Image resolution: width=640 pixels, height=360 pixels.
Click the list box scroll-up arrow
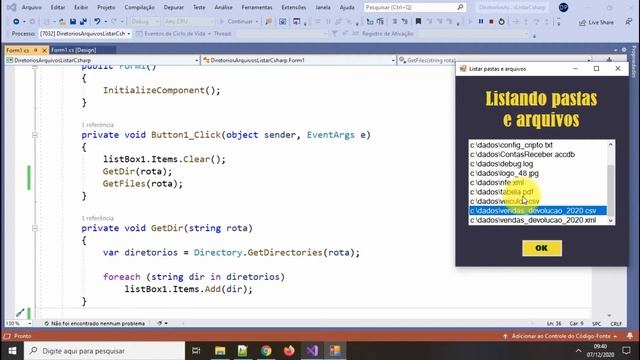[611, 144]
